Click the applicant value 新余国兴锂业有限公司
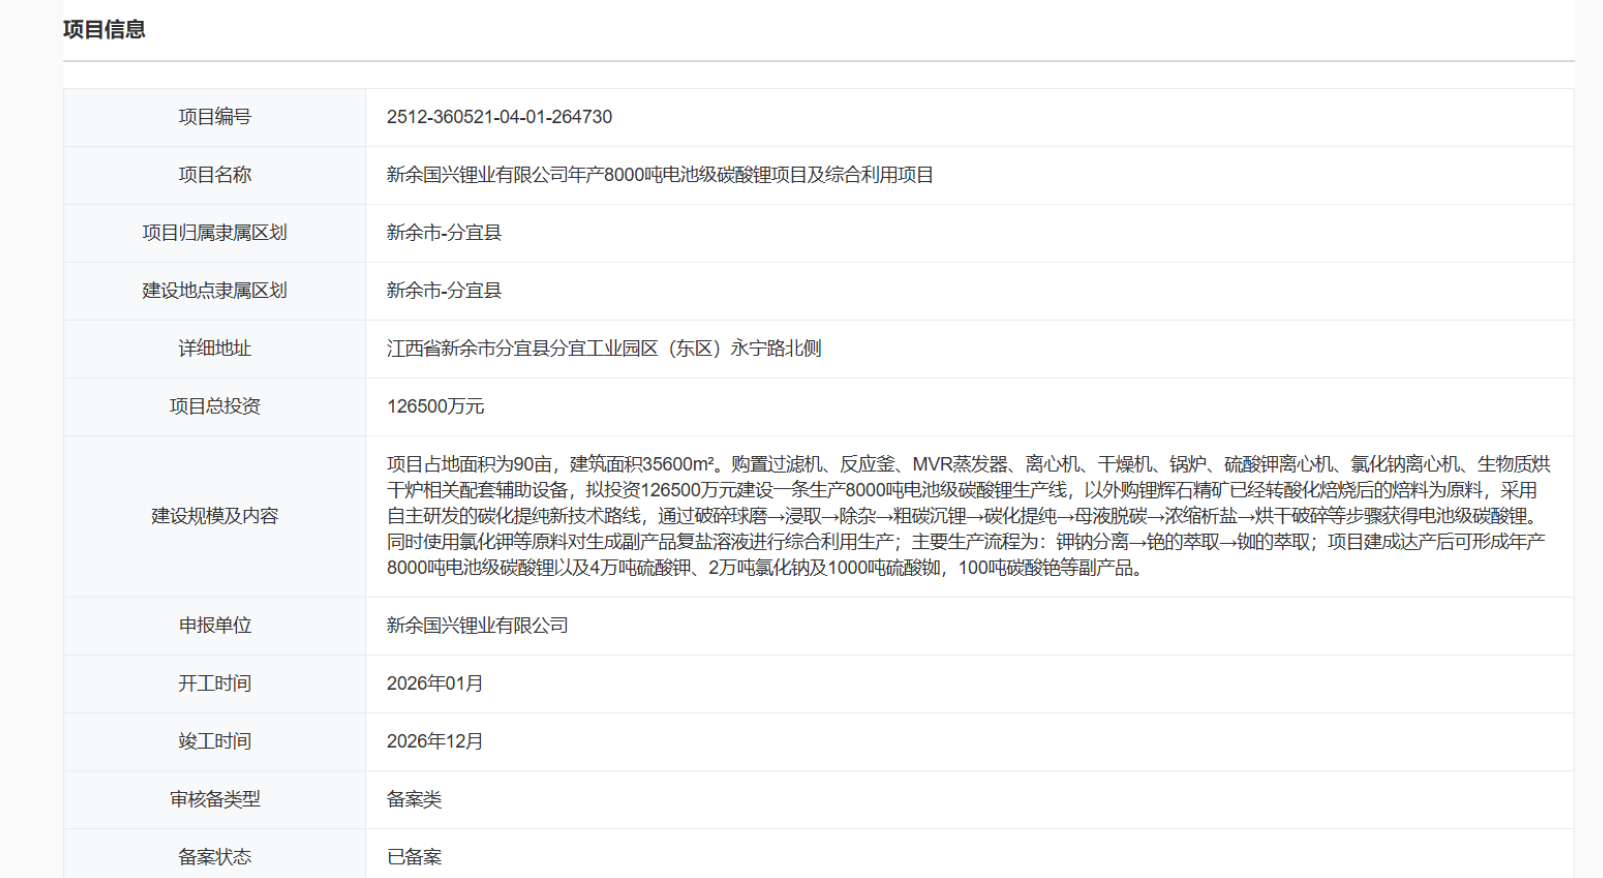Screen dimensions: 1603x878 point(477,626)
